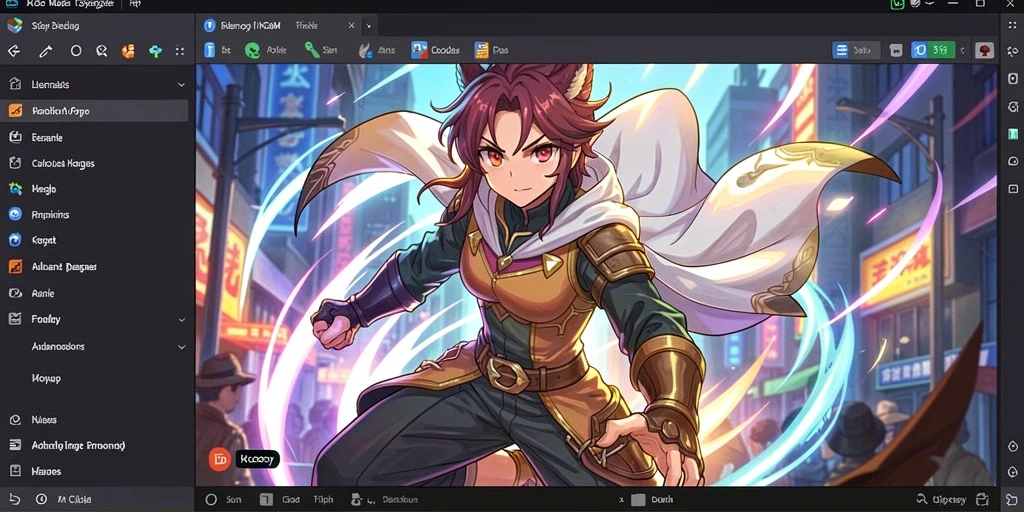Click the gray folder icon beside Satu
This screenshot has width=1024, height=512.
[896, 50]
